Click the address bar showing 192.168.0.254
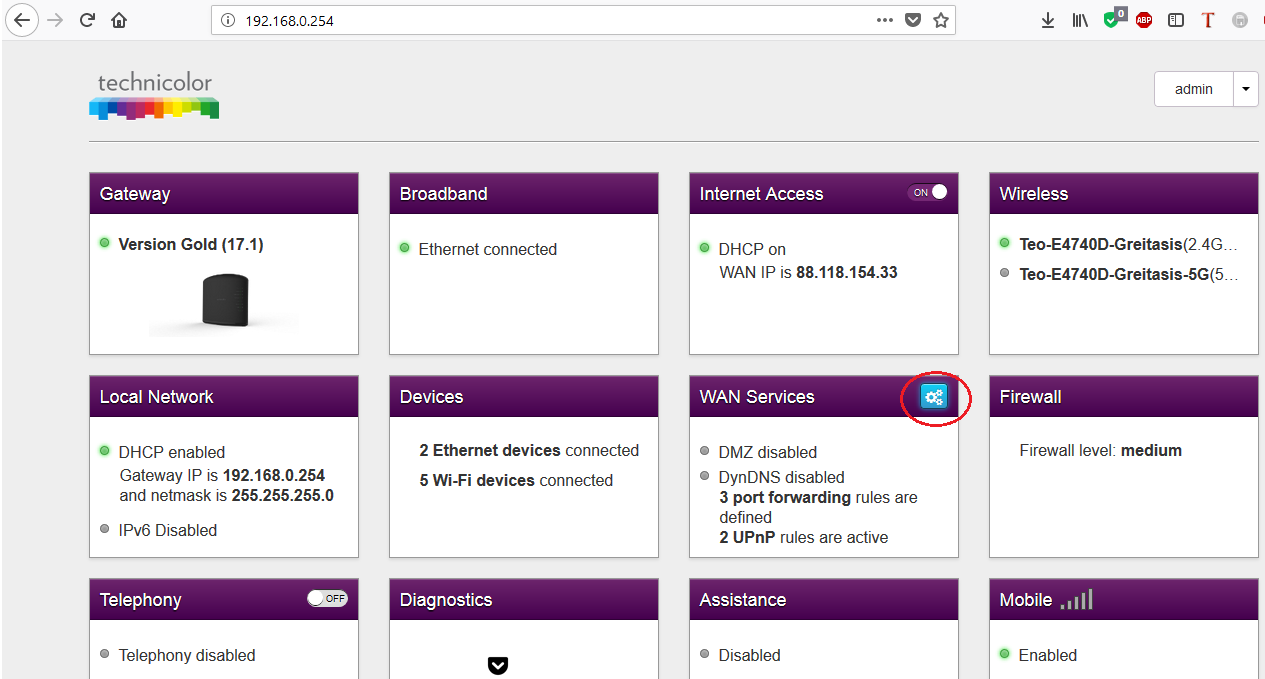 [x=540, y=20]
